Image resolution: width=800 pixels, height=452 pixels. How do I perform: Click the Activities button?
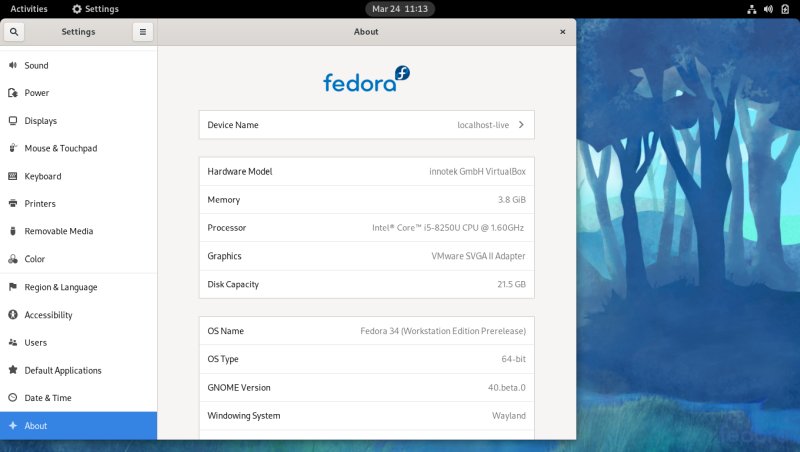click(x=28, y=9)
